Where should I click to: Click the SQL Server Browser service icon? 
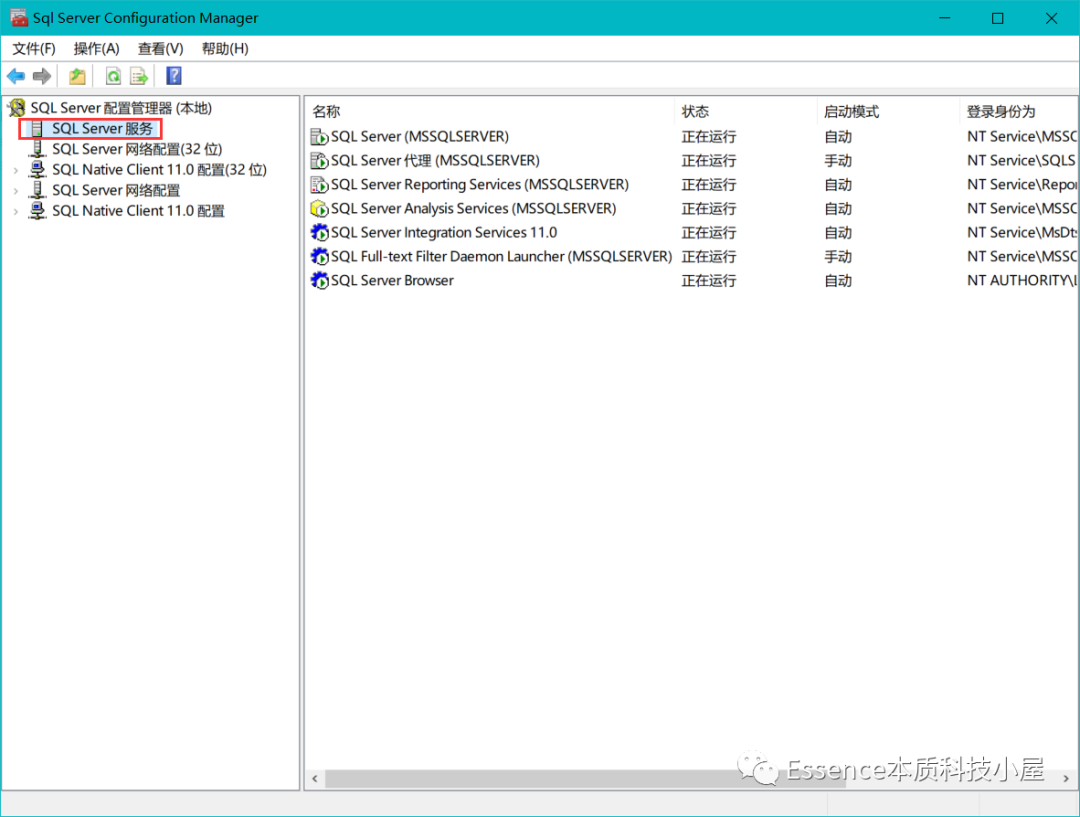[x=319, y=280]
